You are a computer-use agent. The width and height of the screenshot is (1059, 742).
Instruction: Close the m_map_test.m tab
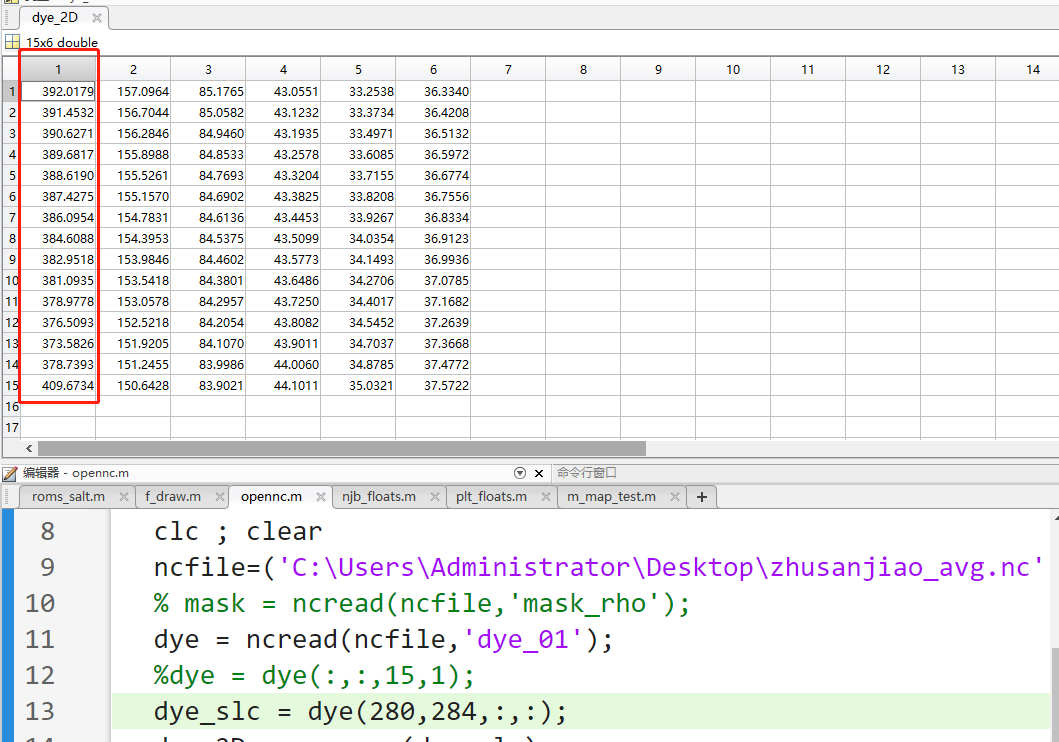point(675,497)
